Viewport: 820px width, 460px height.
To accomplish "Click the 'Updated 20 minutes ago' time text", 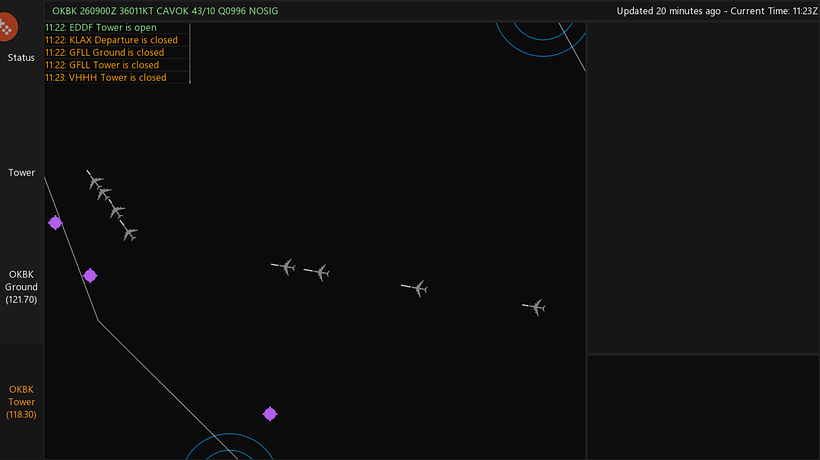I will 668,11.
